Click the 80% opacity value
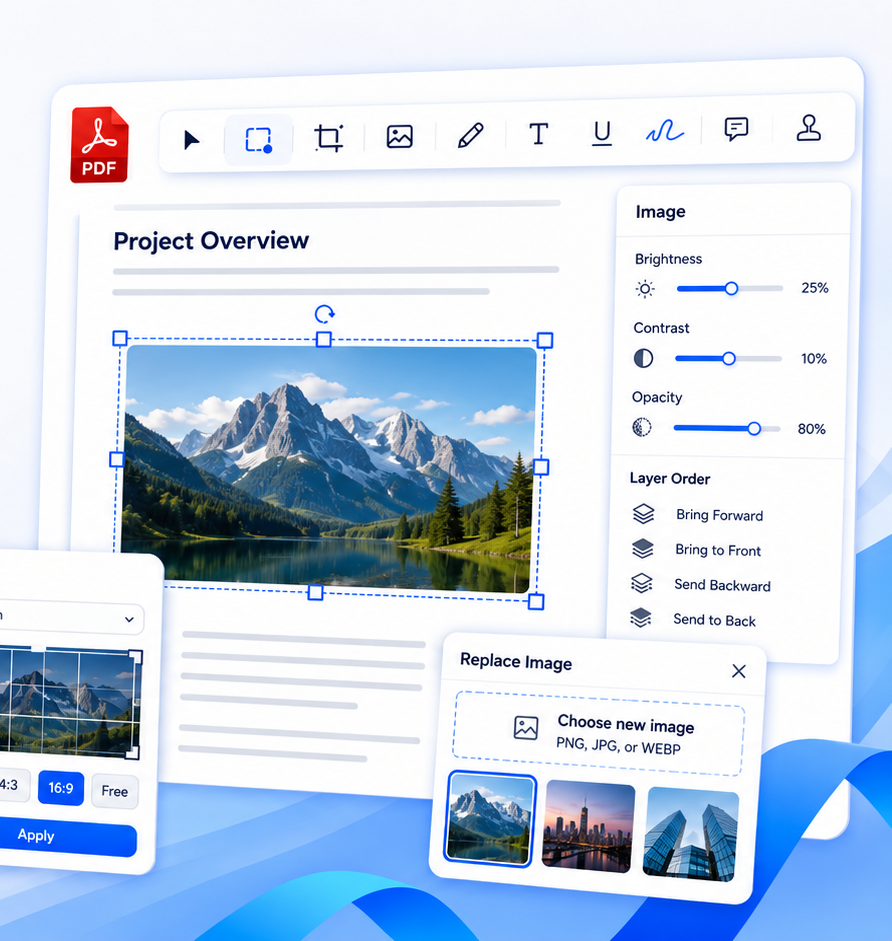The image size is (892, 941). [812, 429]
